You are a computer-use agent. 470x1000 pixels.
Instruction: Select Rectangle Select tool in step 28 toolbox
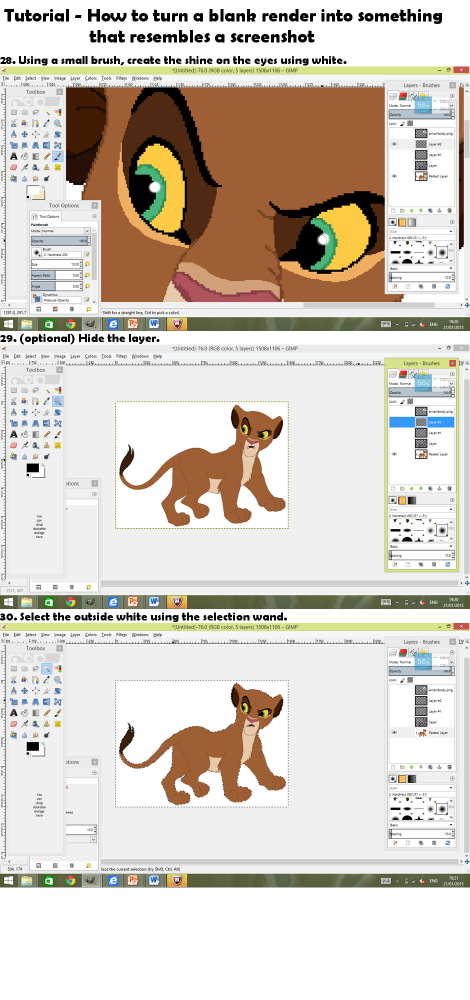tap(14, 112)
